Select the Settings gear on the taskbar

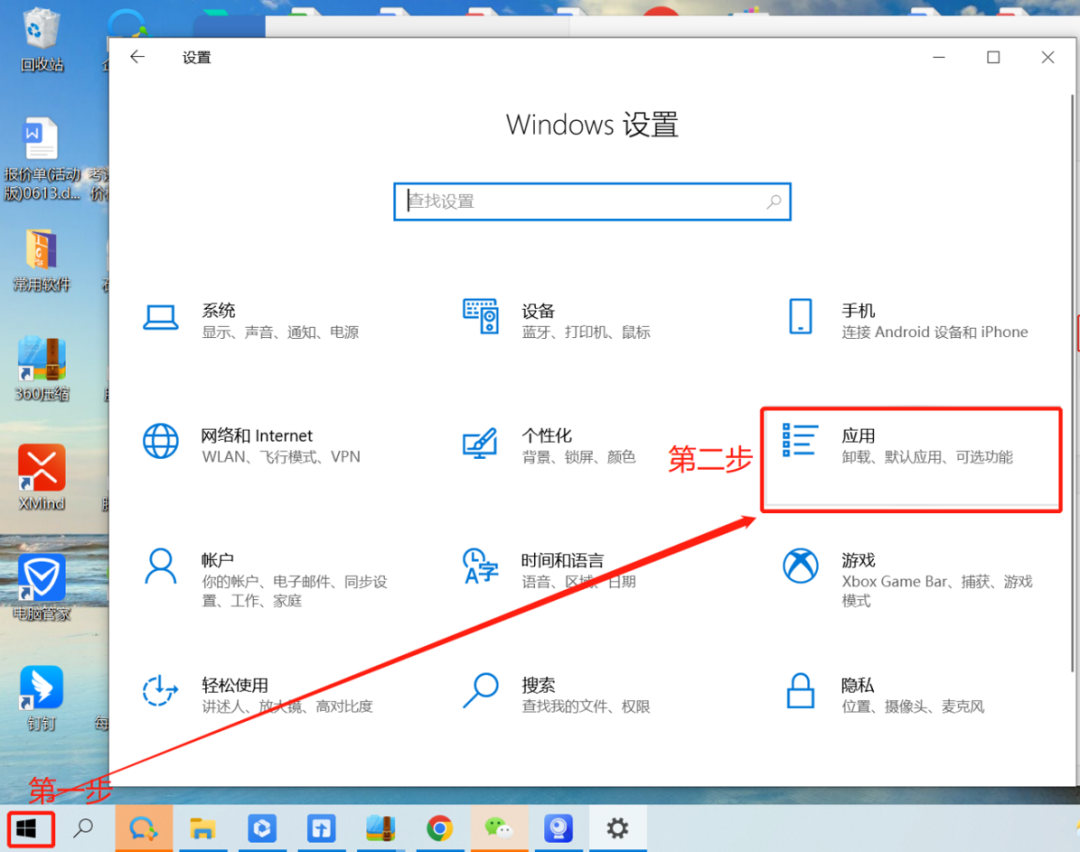tap(617, 828)
